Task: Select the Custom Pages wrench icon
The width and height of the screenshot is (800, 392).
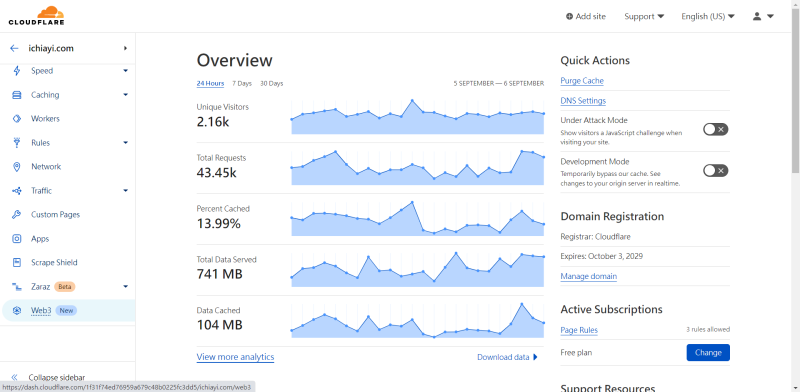Action: click(x=17, y=215)
